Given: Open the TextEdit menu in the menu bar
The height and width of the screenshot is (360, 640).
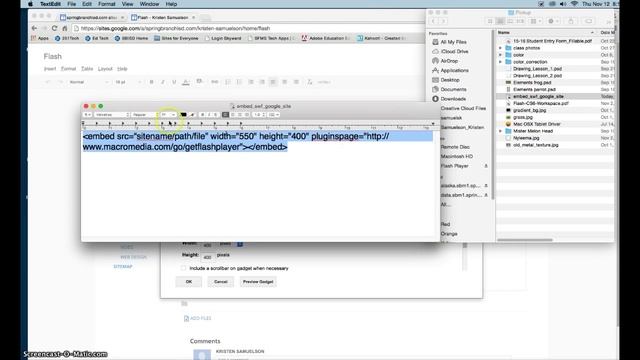Looking at the screenshot, I should (x=51, y=4).
